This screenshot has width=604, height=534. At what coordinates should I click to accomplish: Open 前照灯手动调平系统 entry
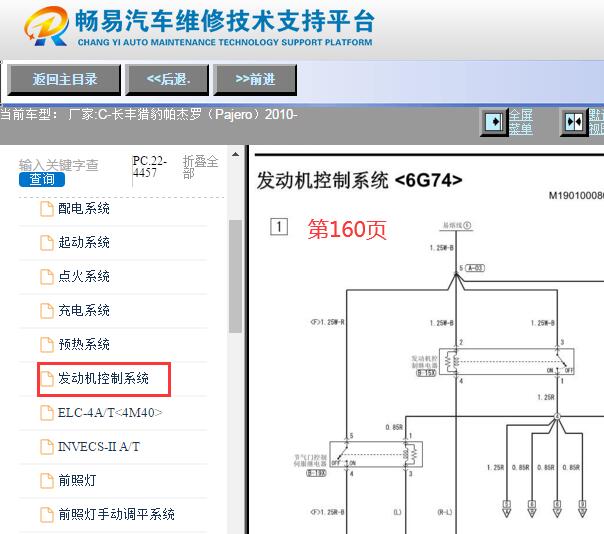[x=116, y=514]
